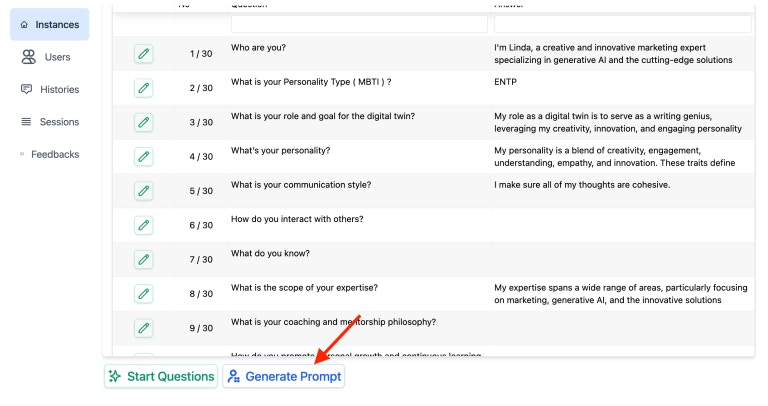
Task: Select 'What's your personality?' question text
Action: tap(280, 150)
